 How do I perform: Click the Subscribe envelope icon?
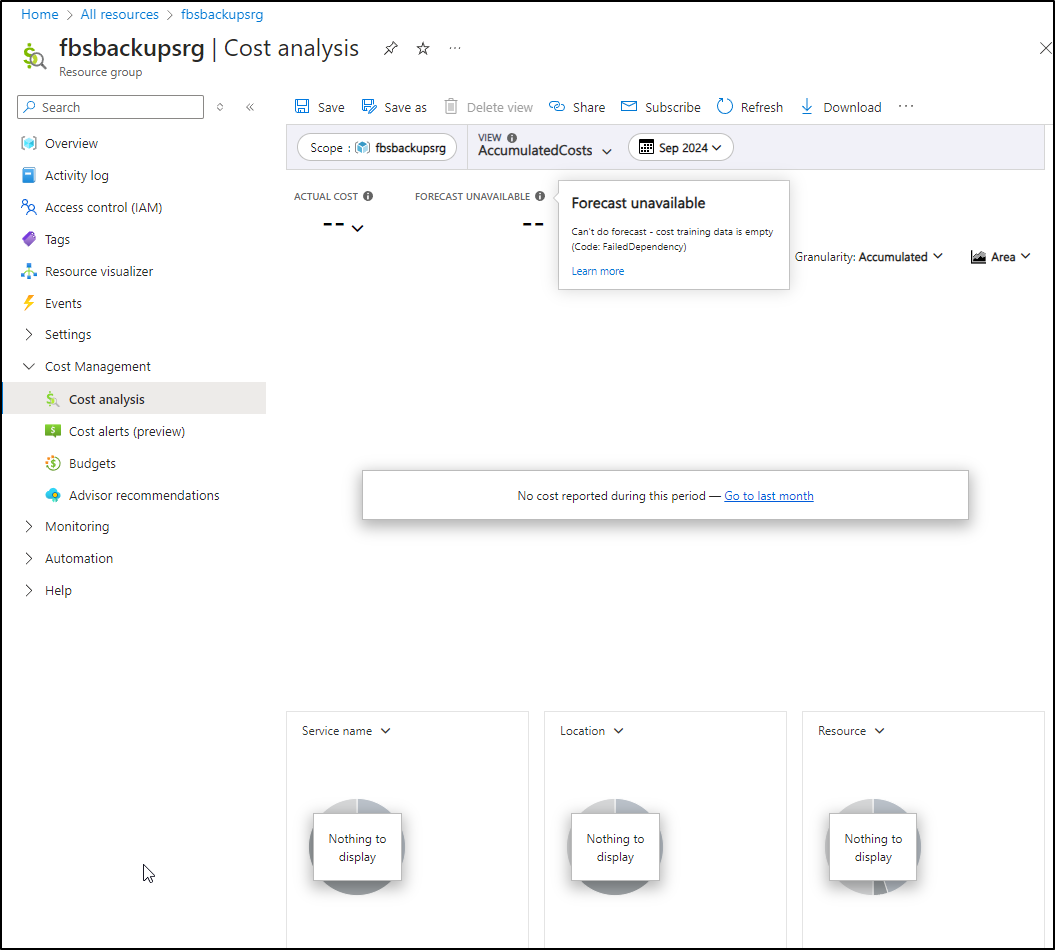tap(628, 106)
